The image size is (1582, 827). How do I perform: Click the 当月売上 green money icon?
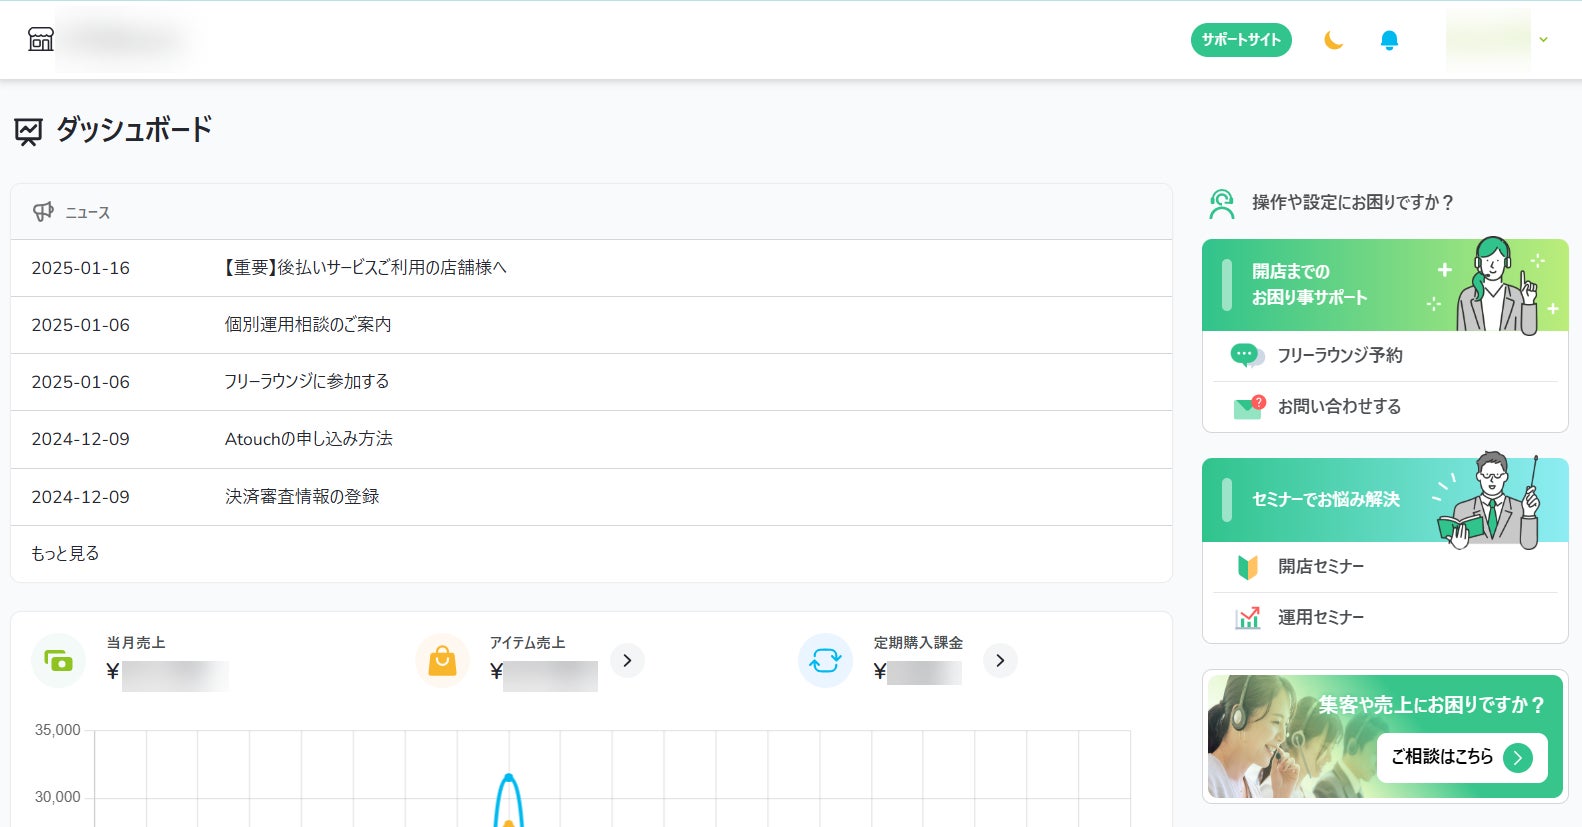tap(59, 661)
